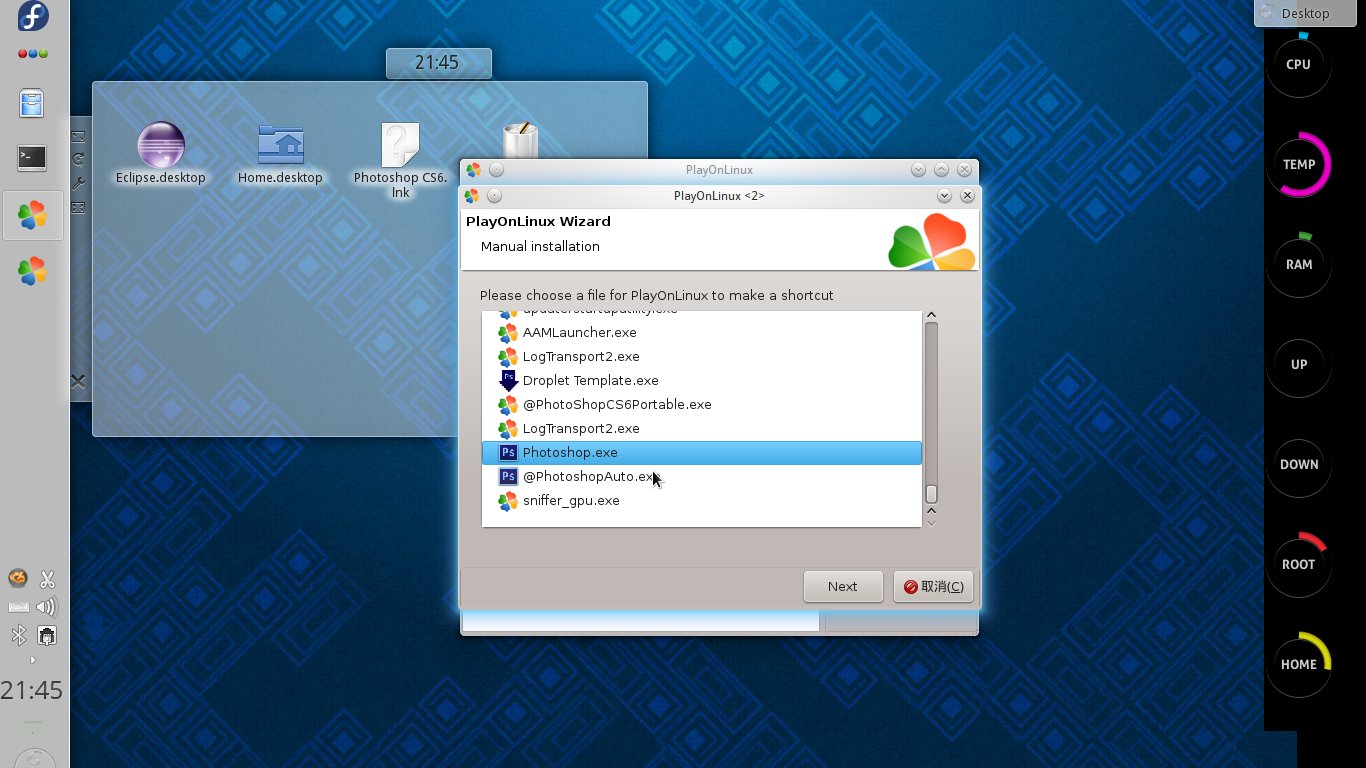Click the lower unhighlighted PlayOnLinux panel entry
1366x768 pixels.
tap(32, 270)
